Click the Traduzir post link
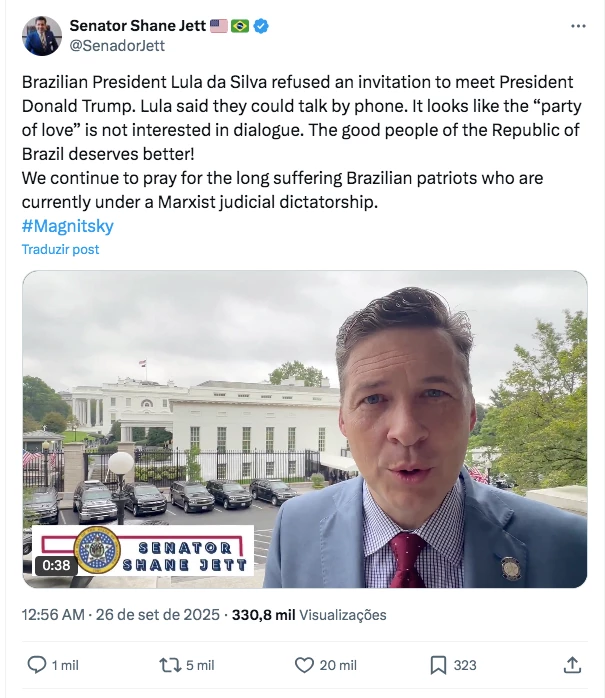Image resolution: width=605 pixels, height=698 pixels. click(x=61, y=249)
